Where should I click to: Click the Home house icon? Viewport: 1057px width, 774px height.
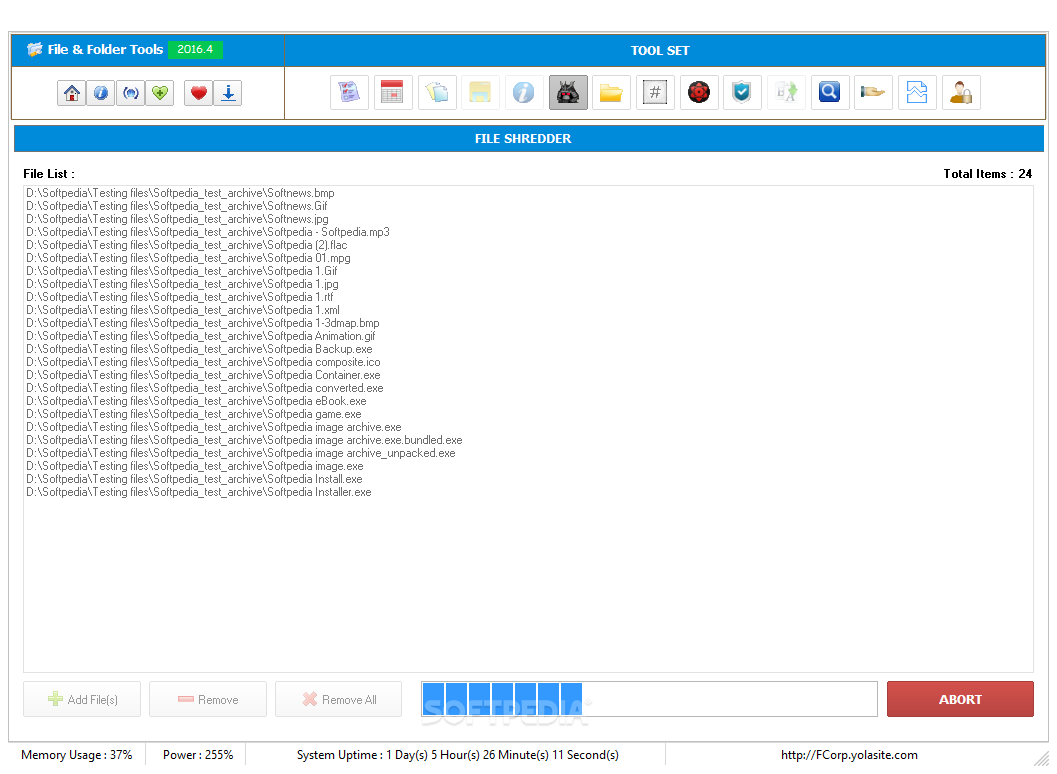click(x=71, y=93)
